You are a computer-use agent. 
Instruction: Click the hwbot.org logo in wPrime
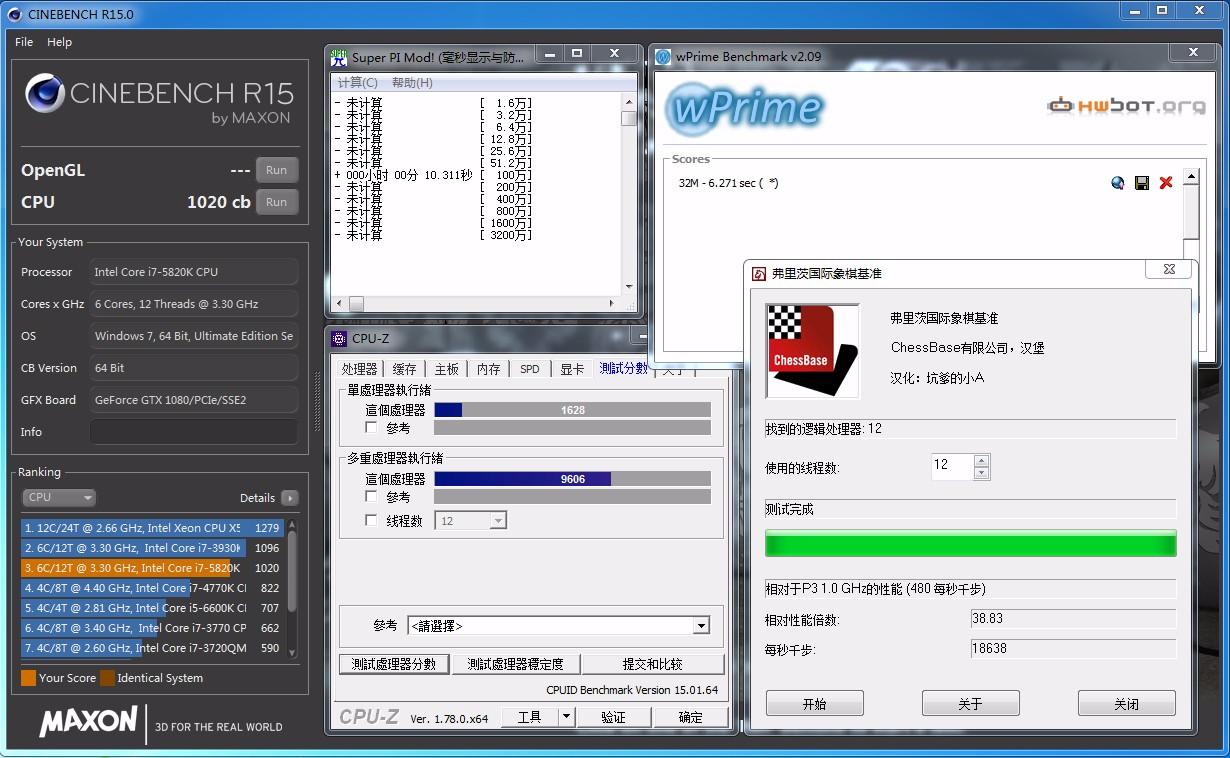coord(1126,105)
